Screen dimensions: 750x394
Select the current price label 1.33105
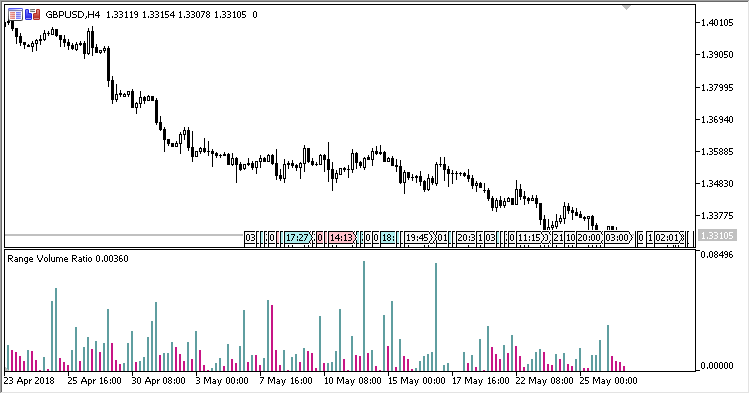(716, 236)
